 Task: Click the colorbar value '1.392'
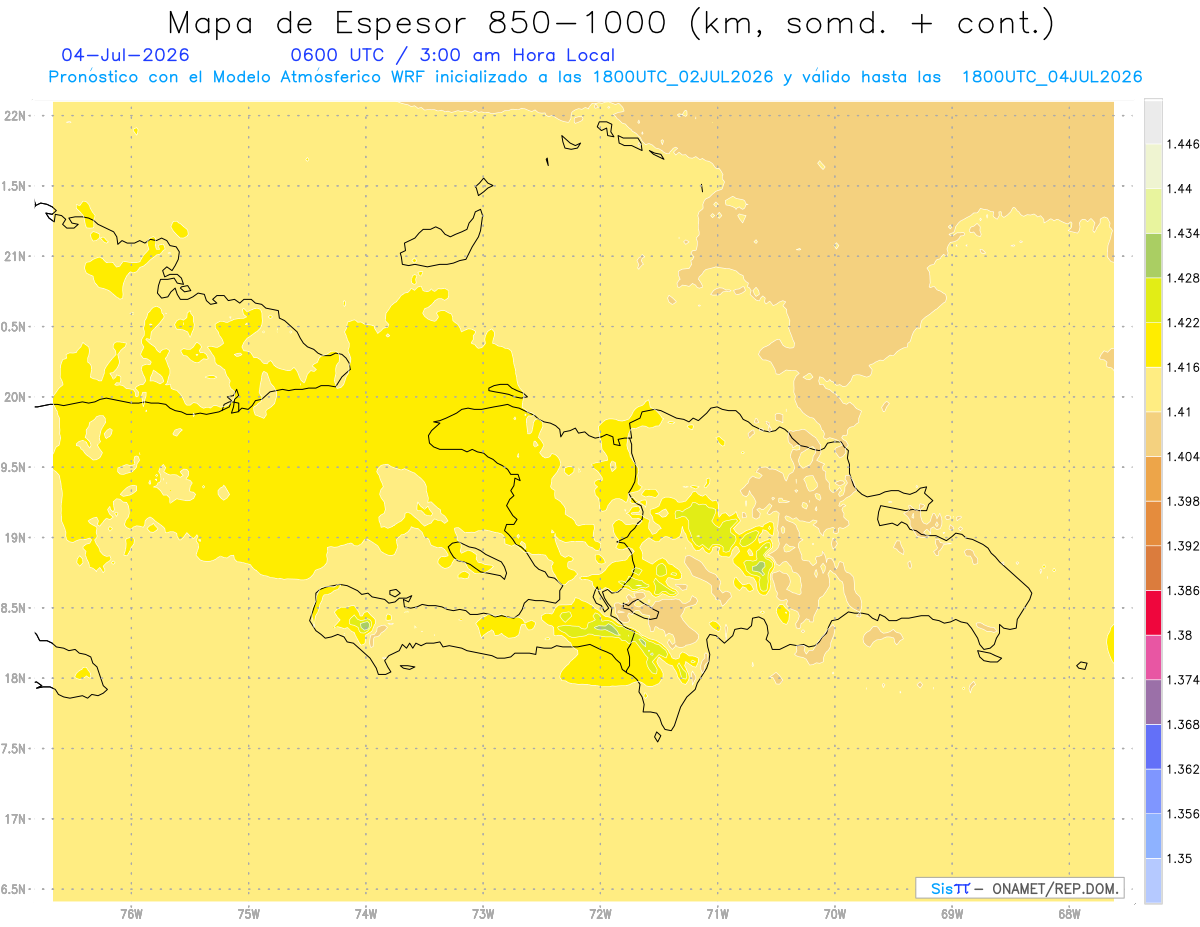coord(1182,546)
